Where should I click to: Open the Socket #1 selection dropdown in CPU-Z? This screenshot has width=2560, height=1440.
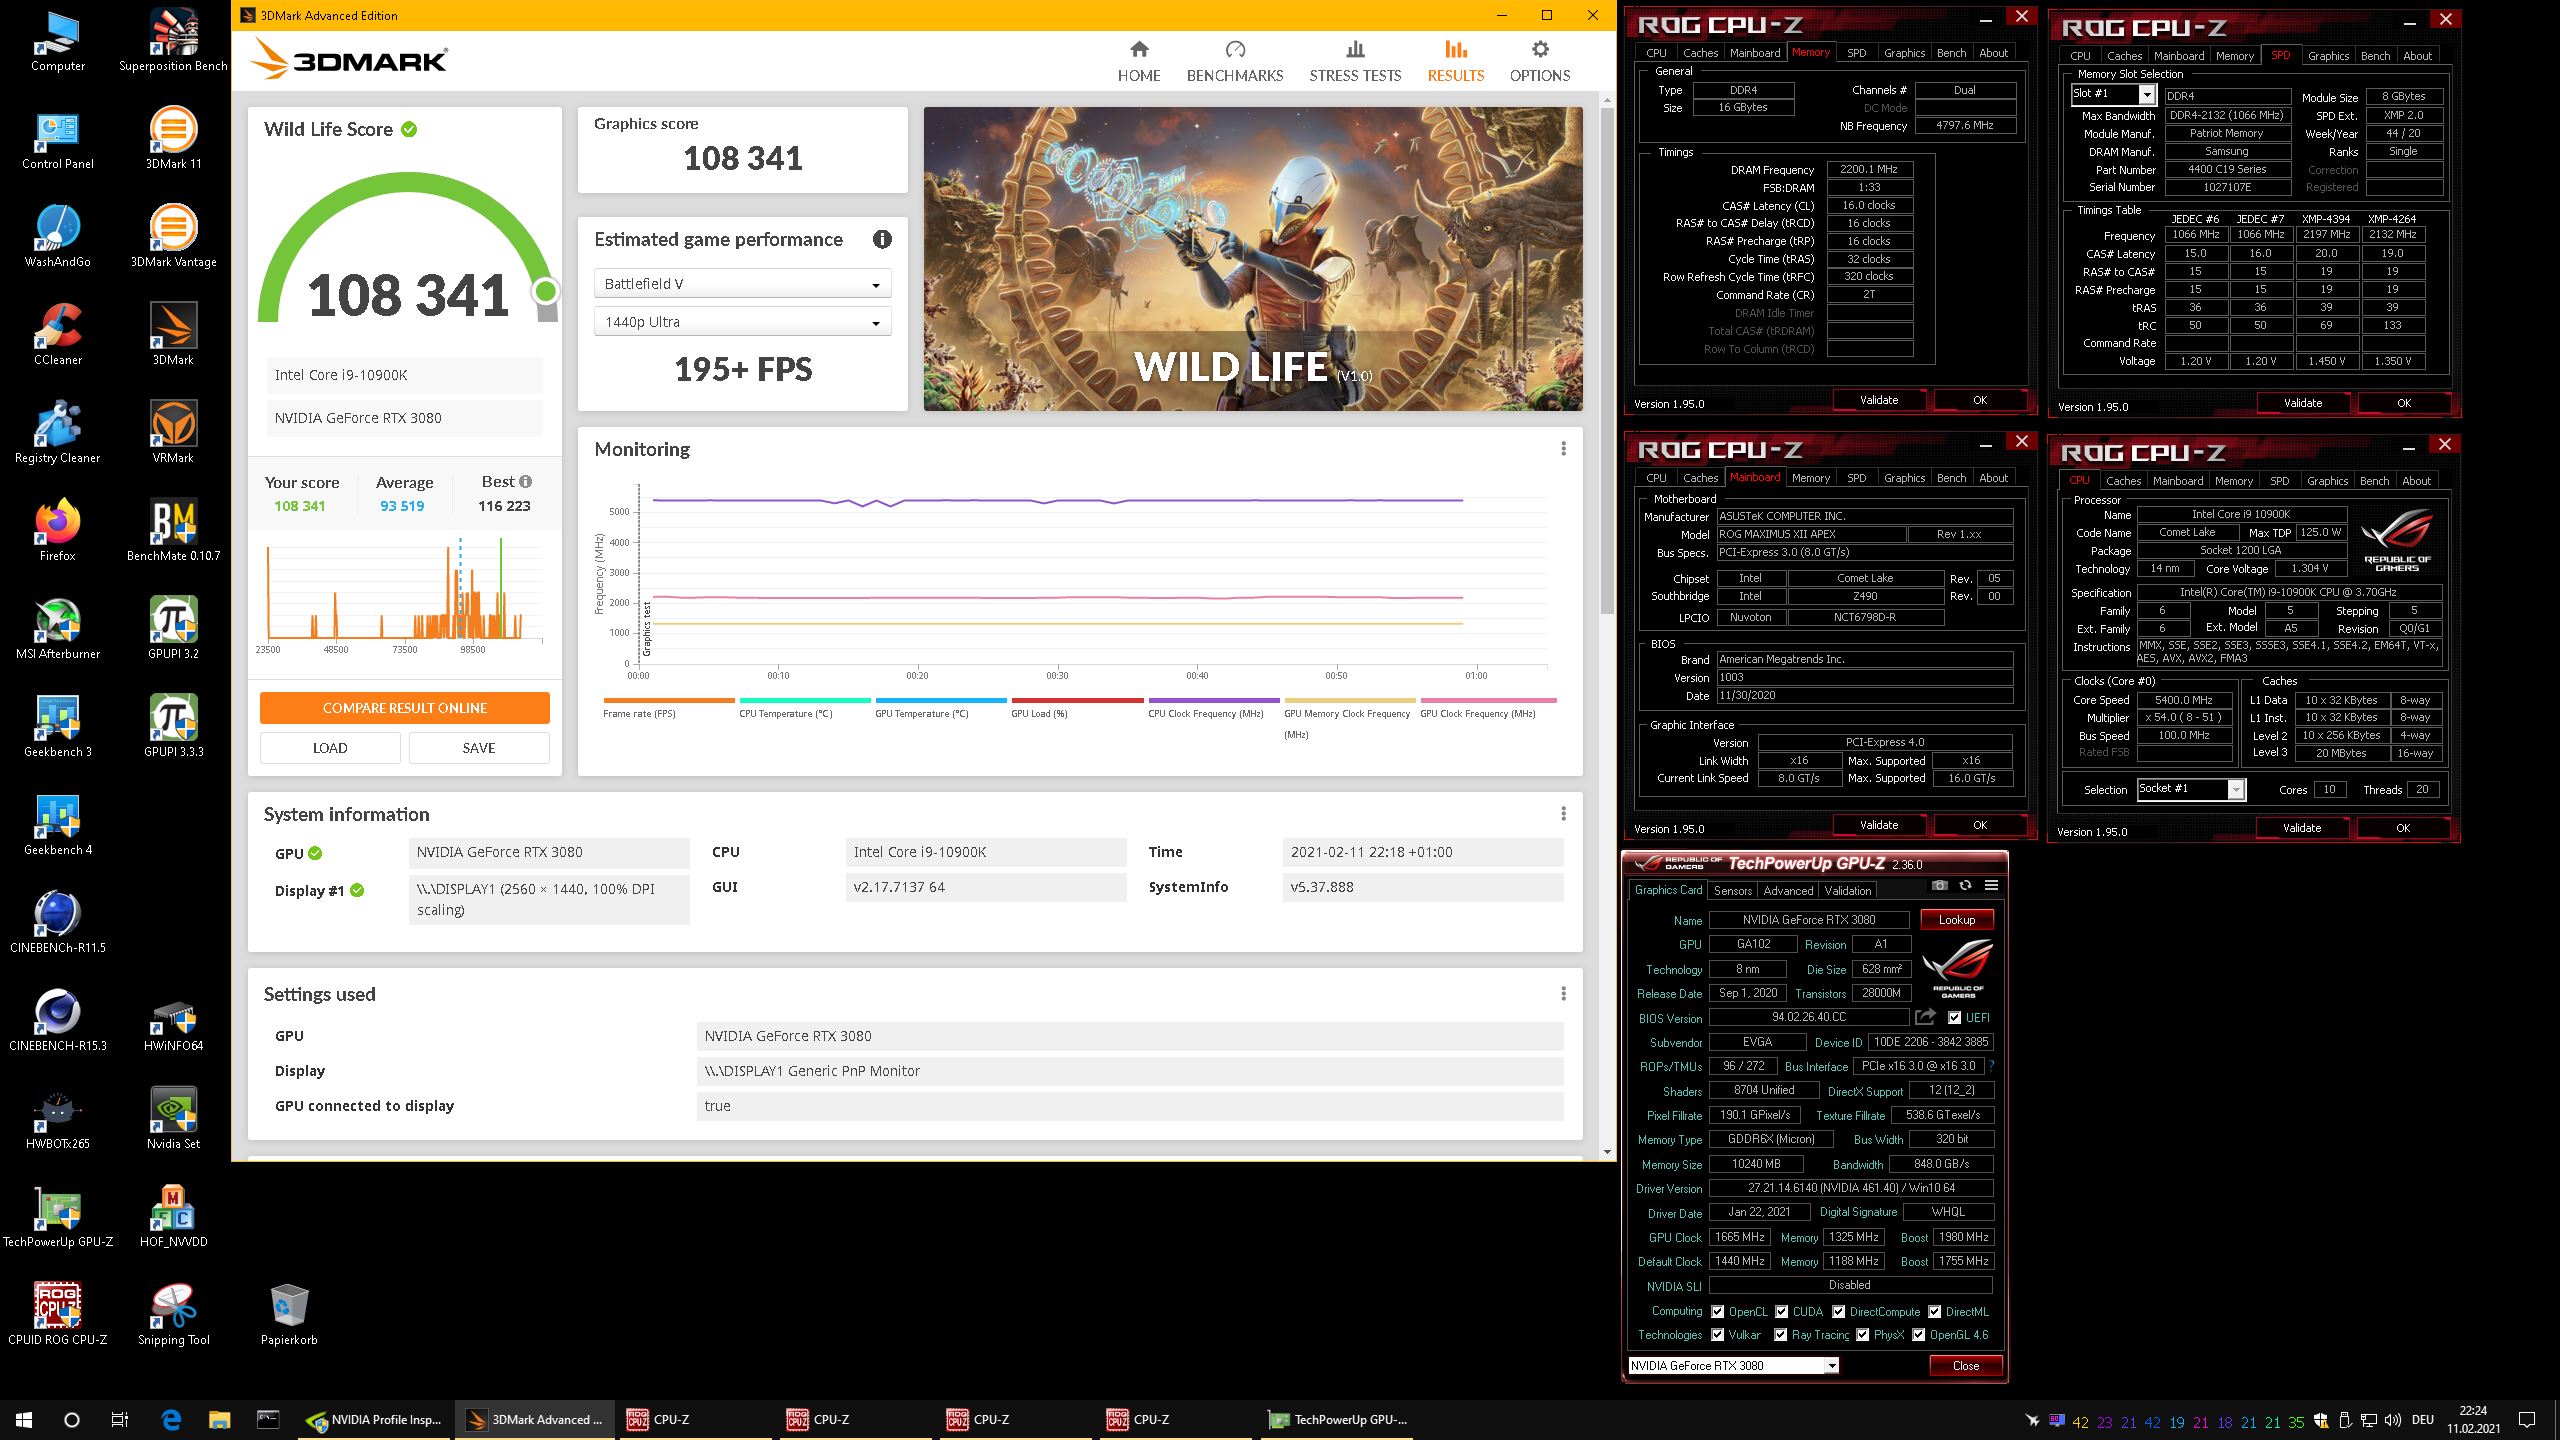coord(2191,789)
